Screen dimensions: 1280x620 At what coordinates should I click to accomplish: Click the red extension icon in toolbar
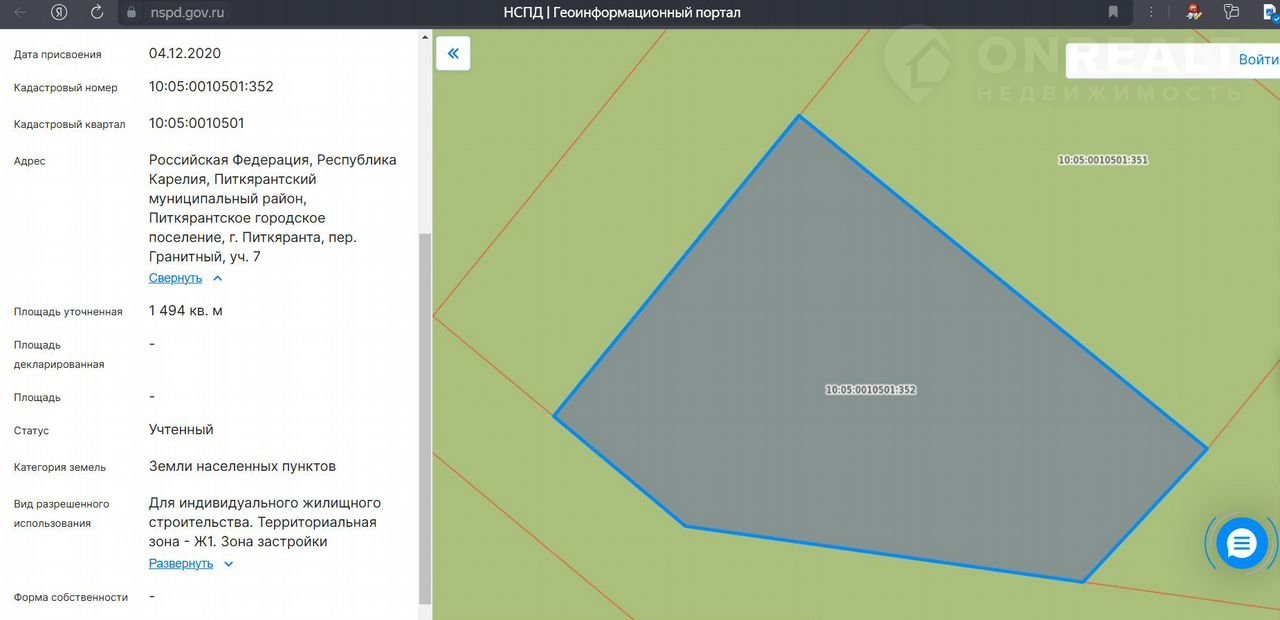coord(1194,13)
